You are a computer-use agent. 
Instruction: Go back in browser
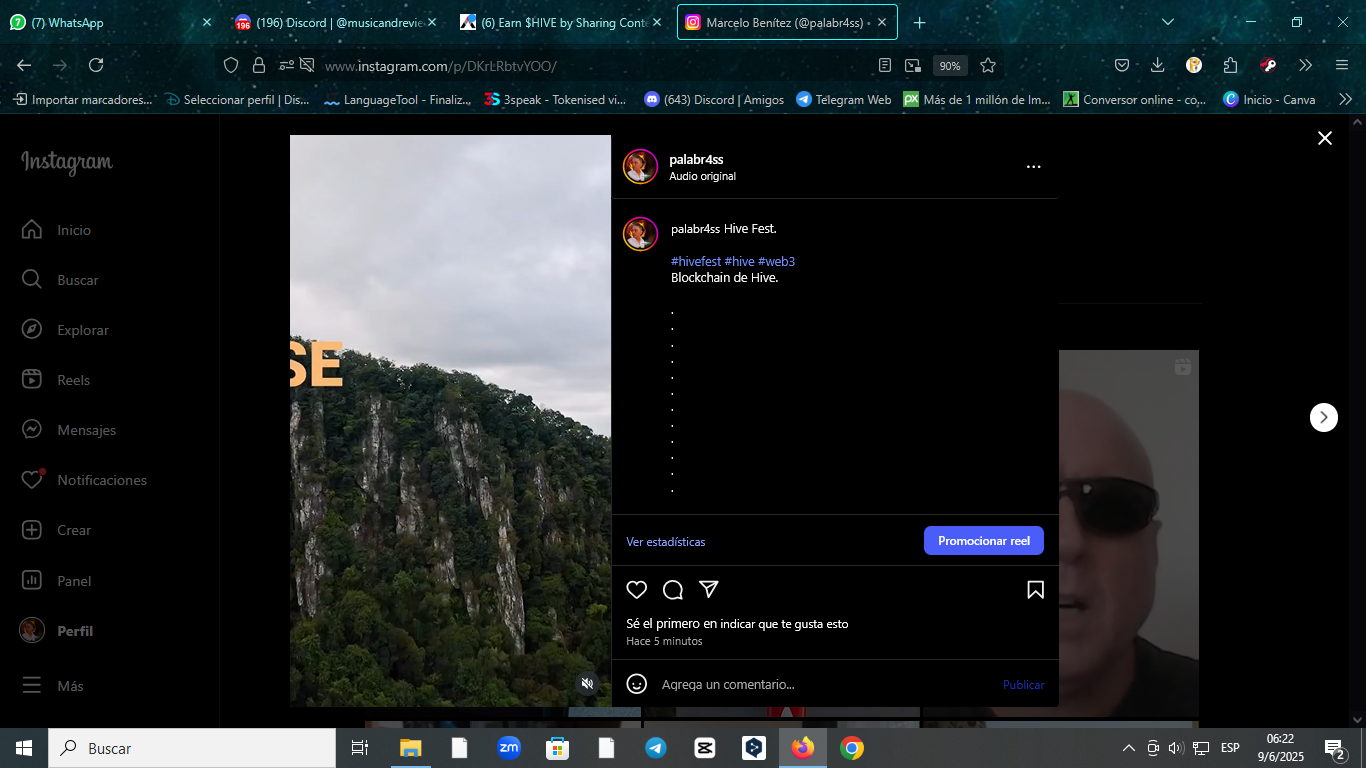pos(24,65)
